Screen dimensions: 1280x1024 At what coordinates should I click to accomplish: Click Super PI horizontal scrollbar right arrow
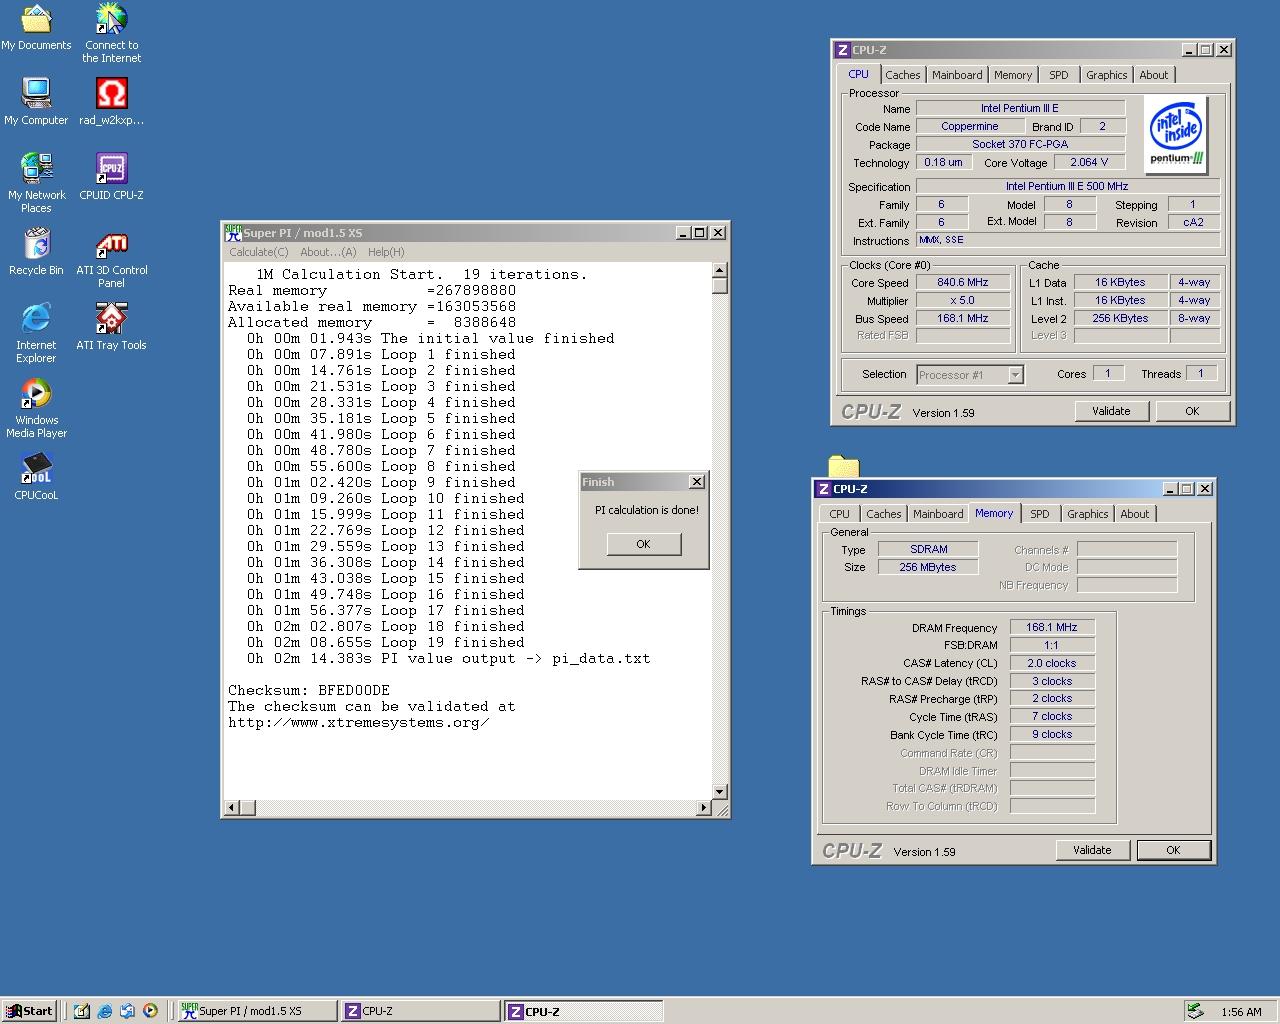tap(704, 807)
